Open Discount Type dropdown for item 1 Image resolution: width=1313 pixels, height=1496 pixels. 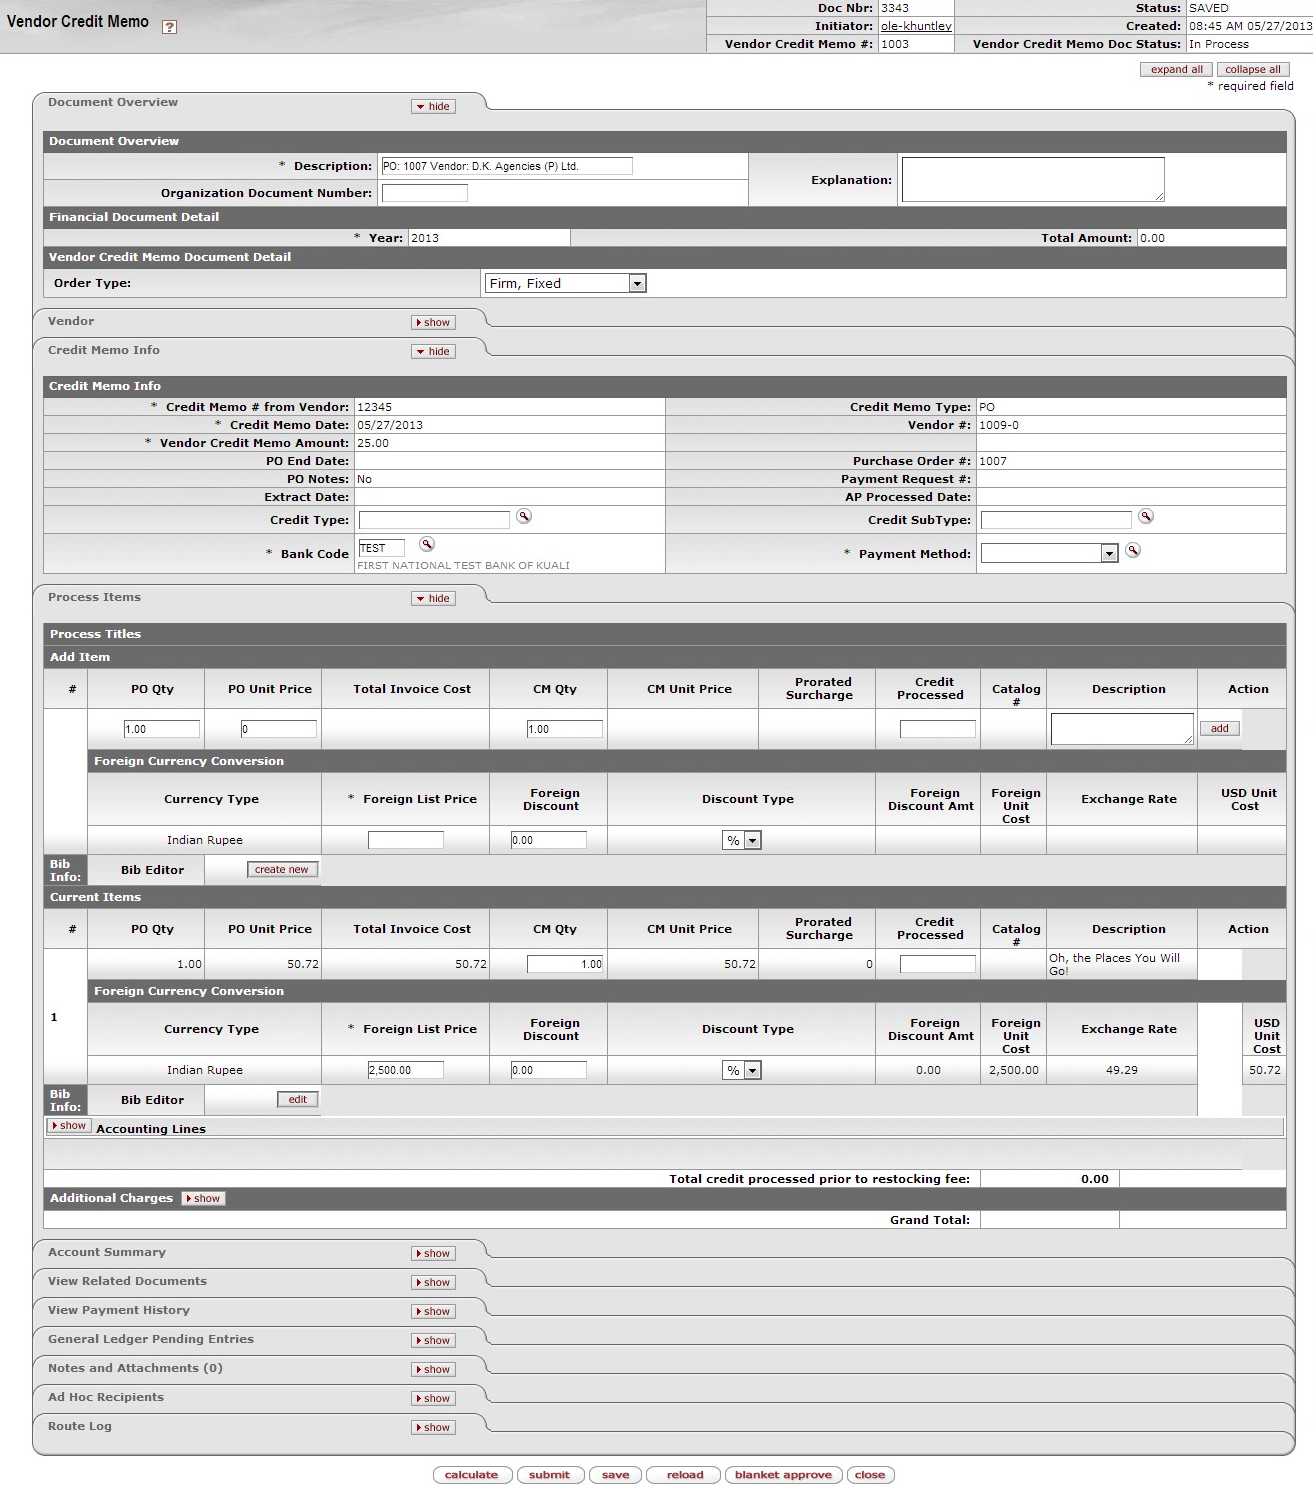coord(742,1070)
